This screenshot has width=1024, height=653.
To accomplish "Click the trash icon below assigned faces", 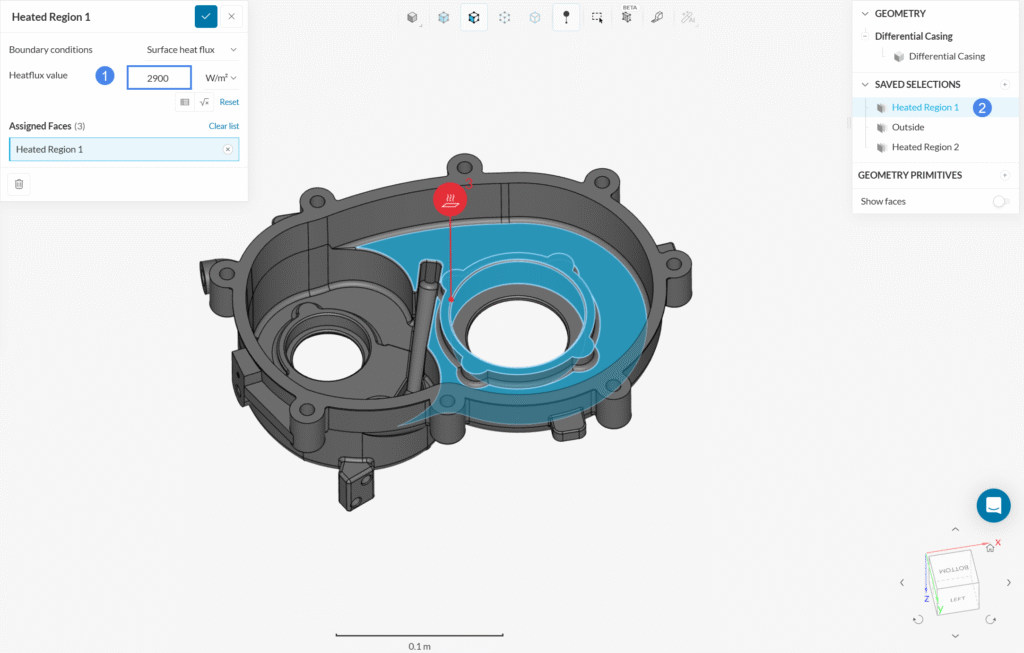I will coord(18,184).
